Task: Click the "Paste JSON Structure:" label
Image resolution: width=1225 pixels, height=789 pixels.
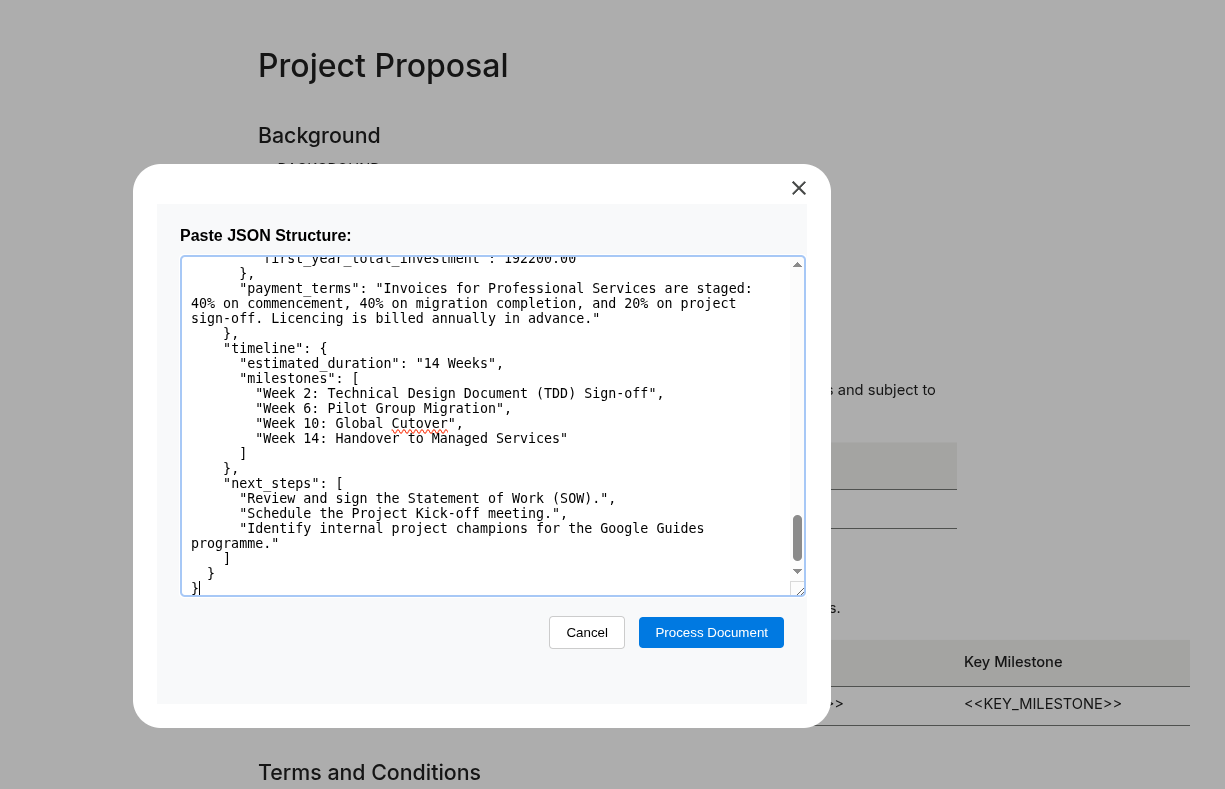Action: (266, 236)
